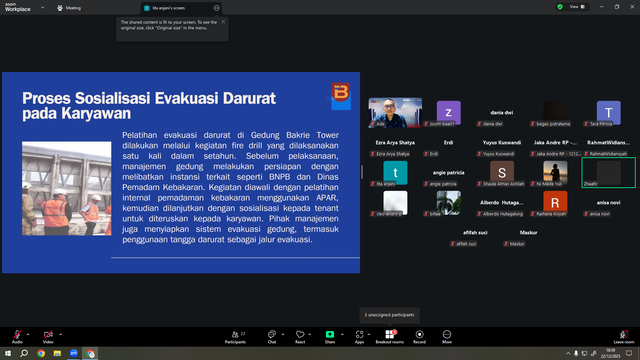The height and width of the screenshot is (360, 640).
Task: Select the billaa participant photo tile
Action: point(449,202)
